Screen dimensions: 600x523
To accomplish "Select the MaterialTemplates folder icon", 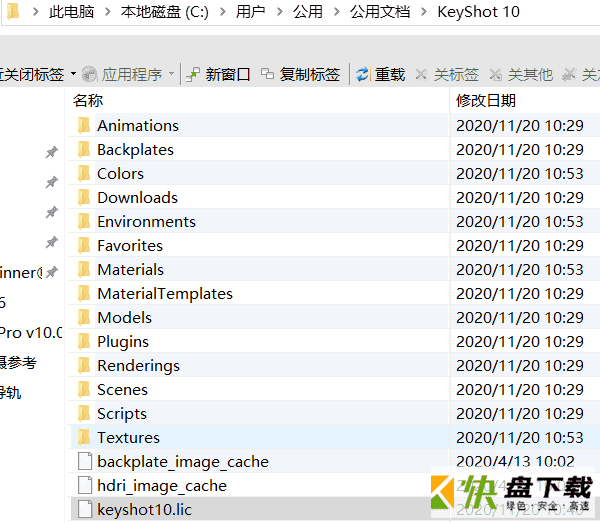I will (84, 293).
